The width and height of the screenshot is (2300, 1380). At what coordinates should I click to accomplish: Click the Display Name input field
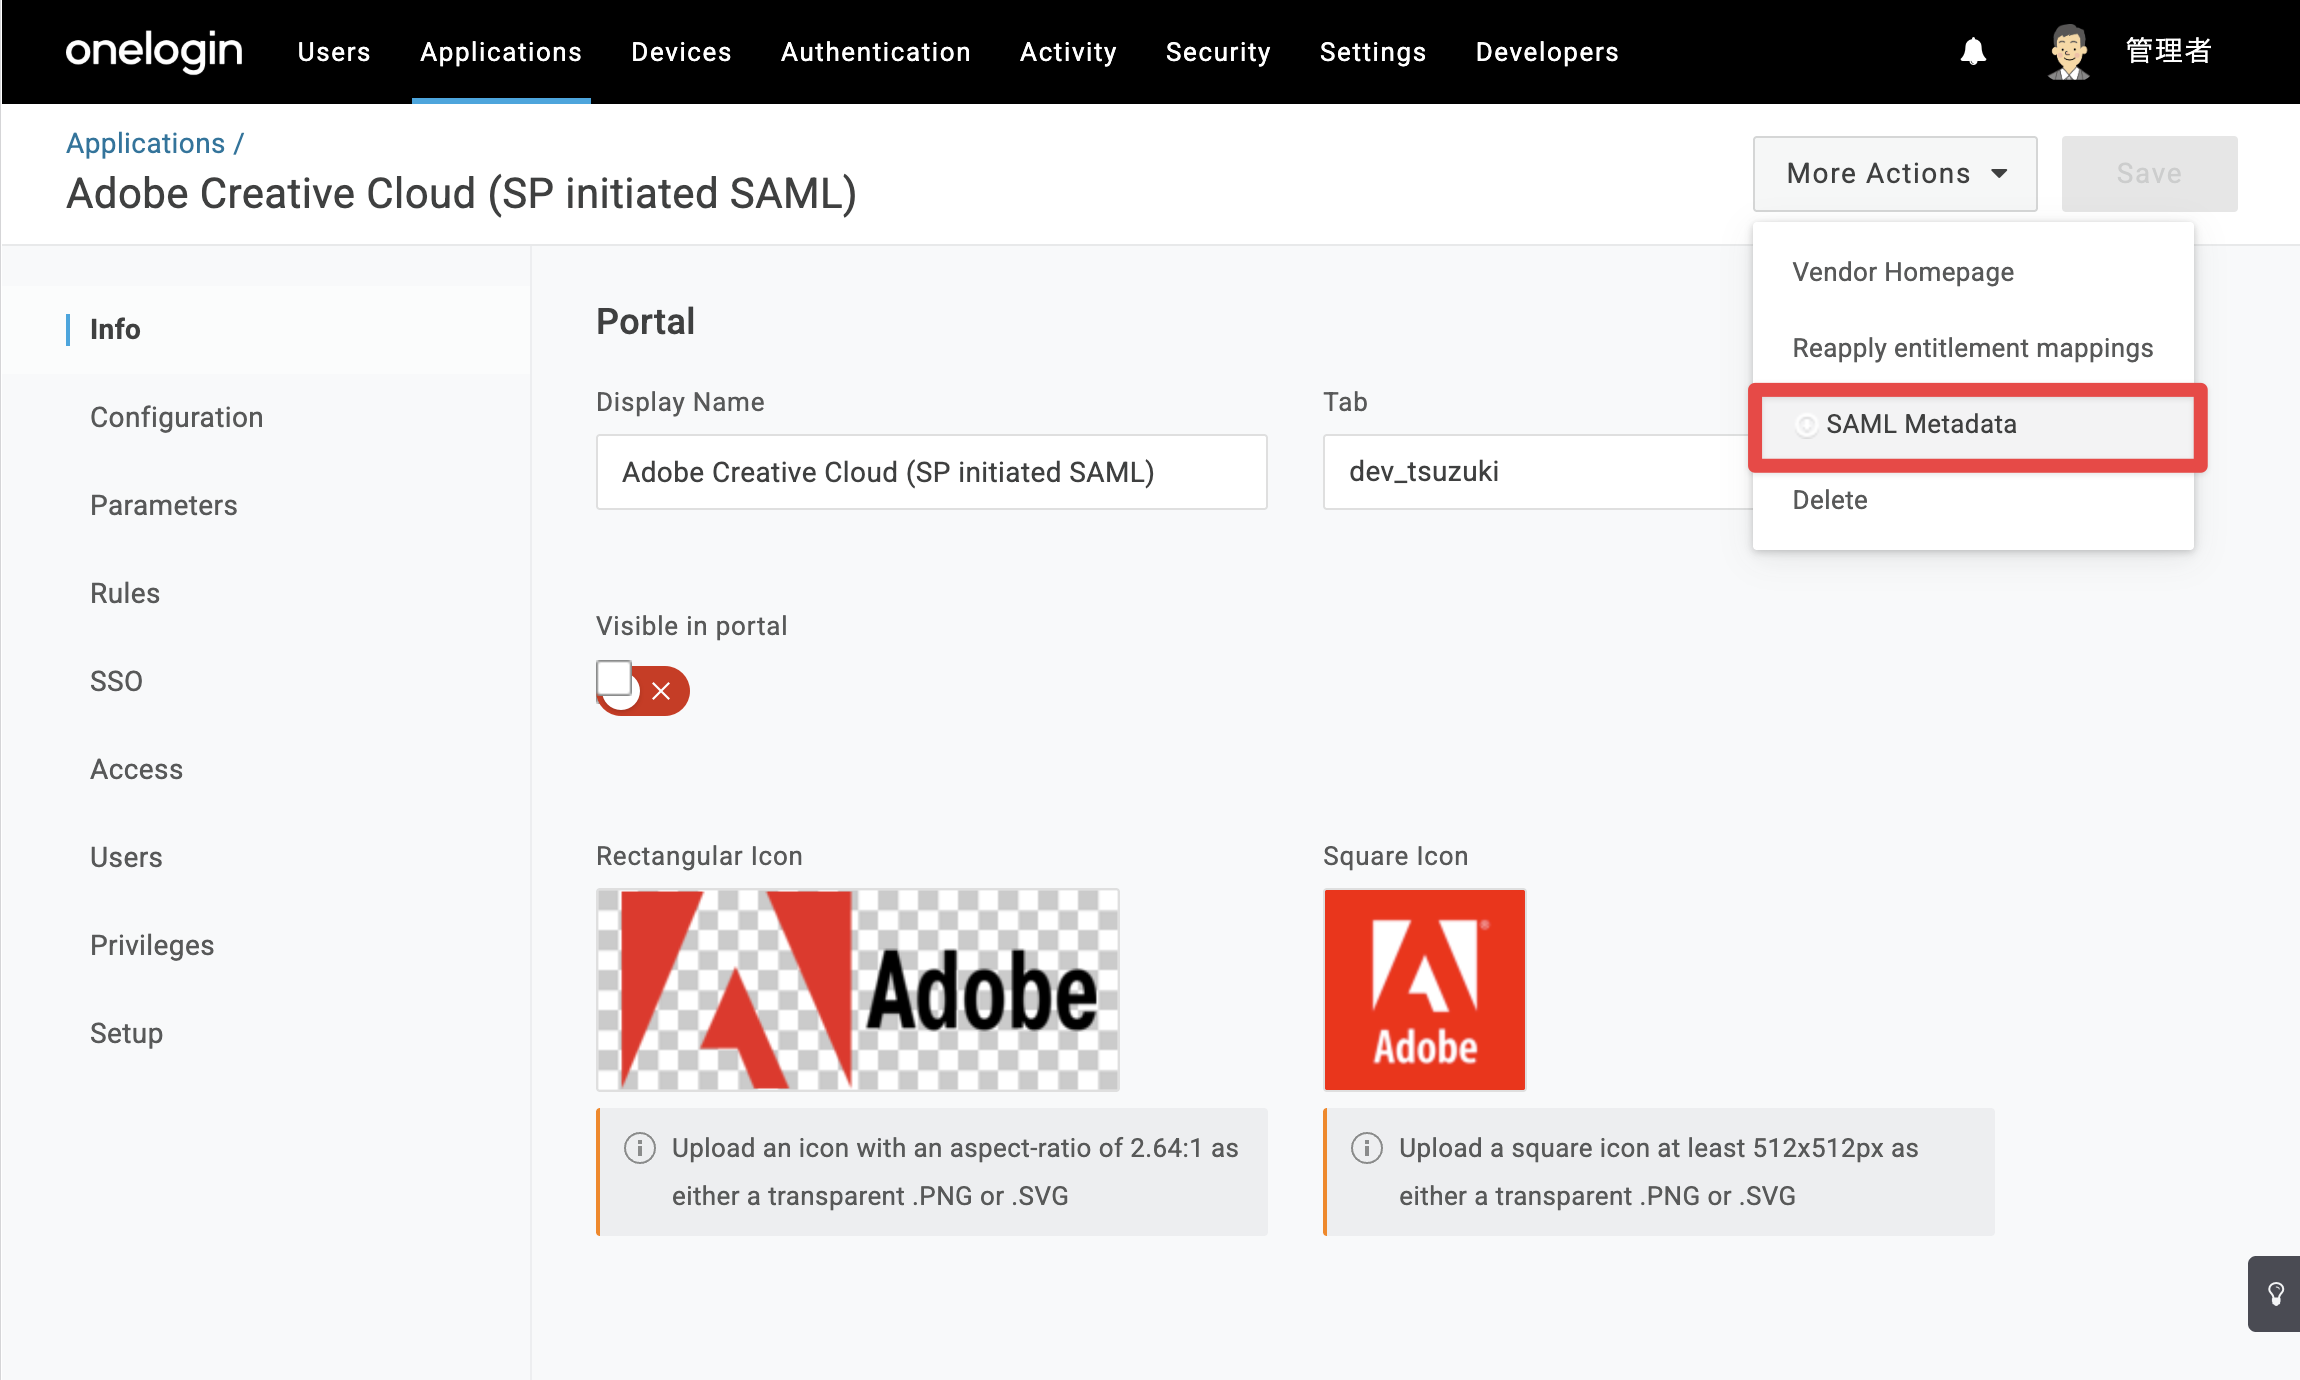pos(932,472)
